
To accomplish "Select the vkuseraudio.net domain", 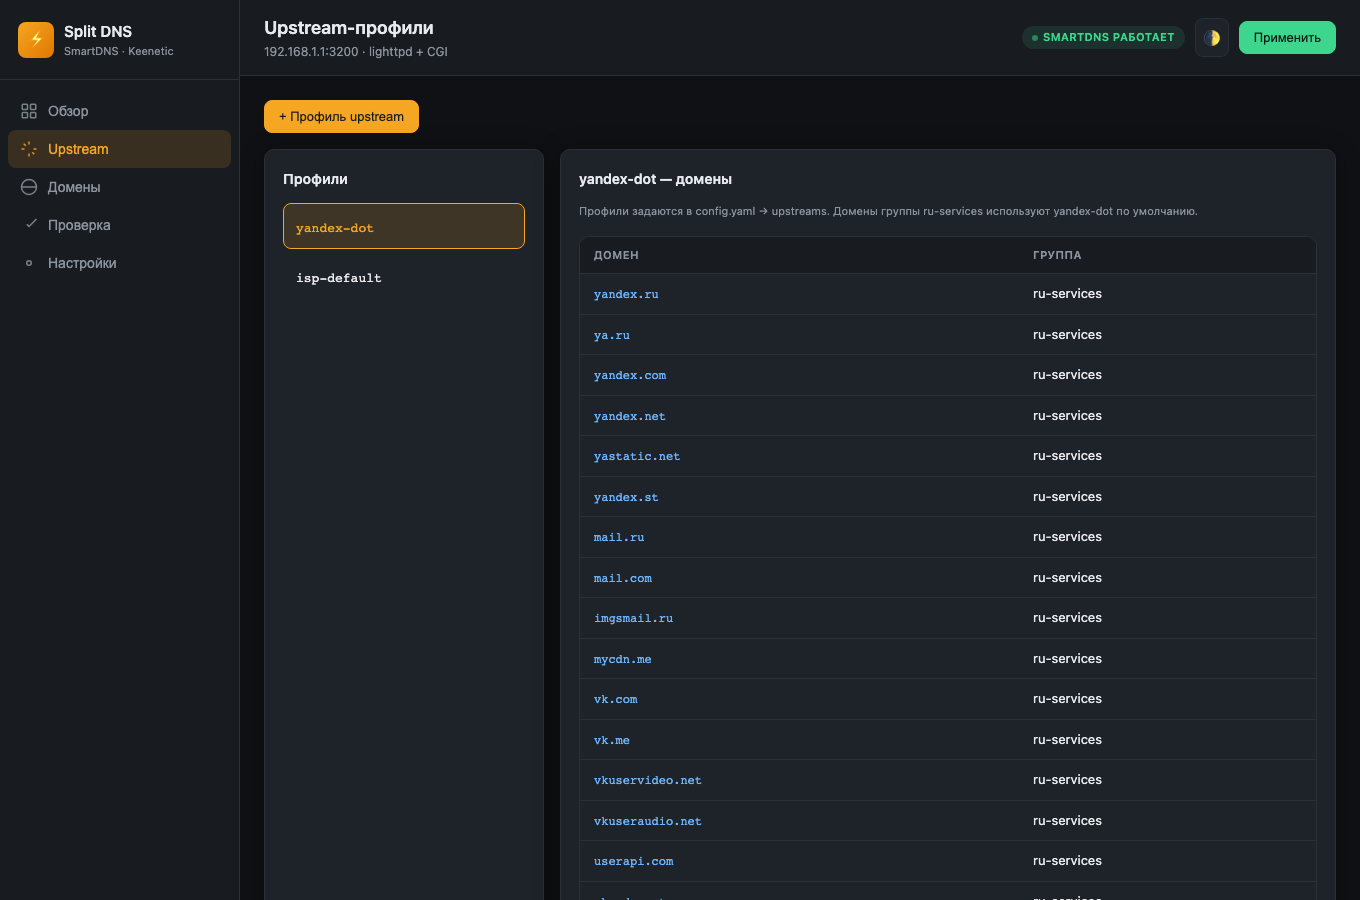I will (648, 821).
